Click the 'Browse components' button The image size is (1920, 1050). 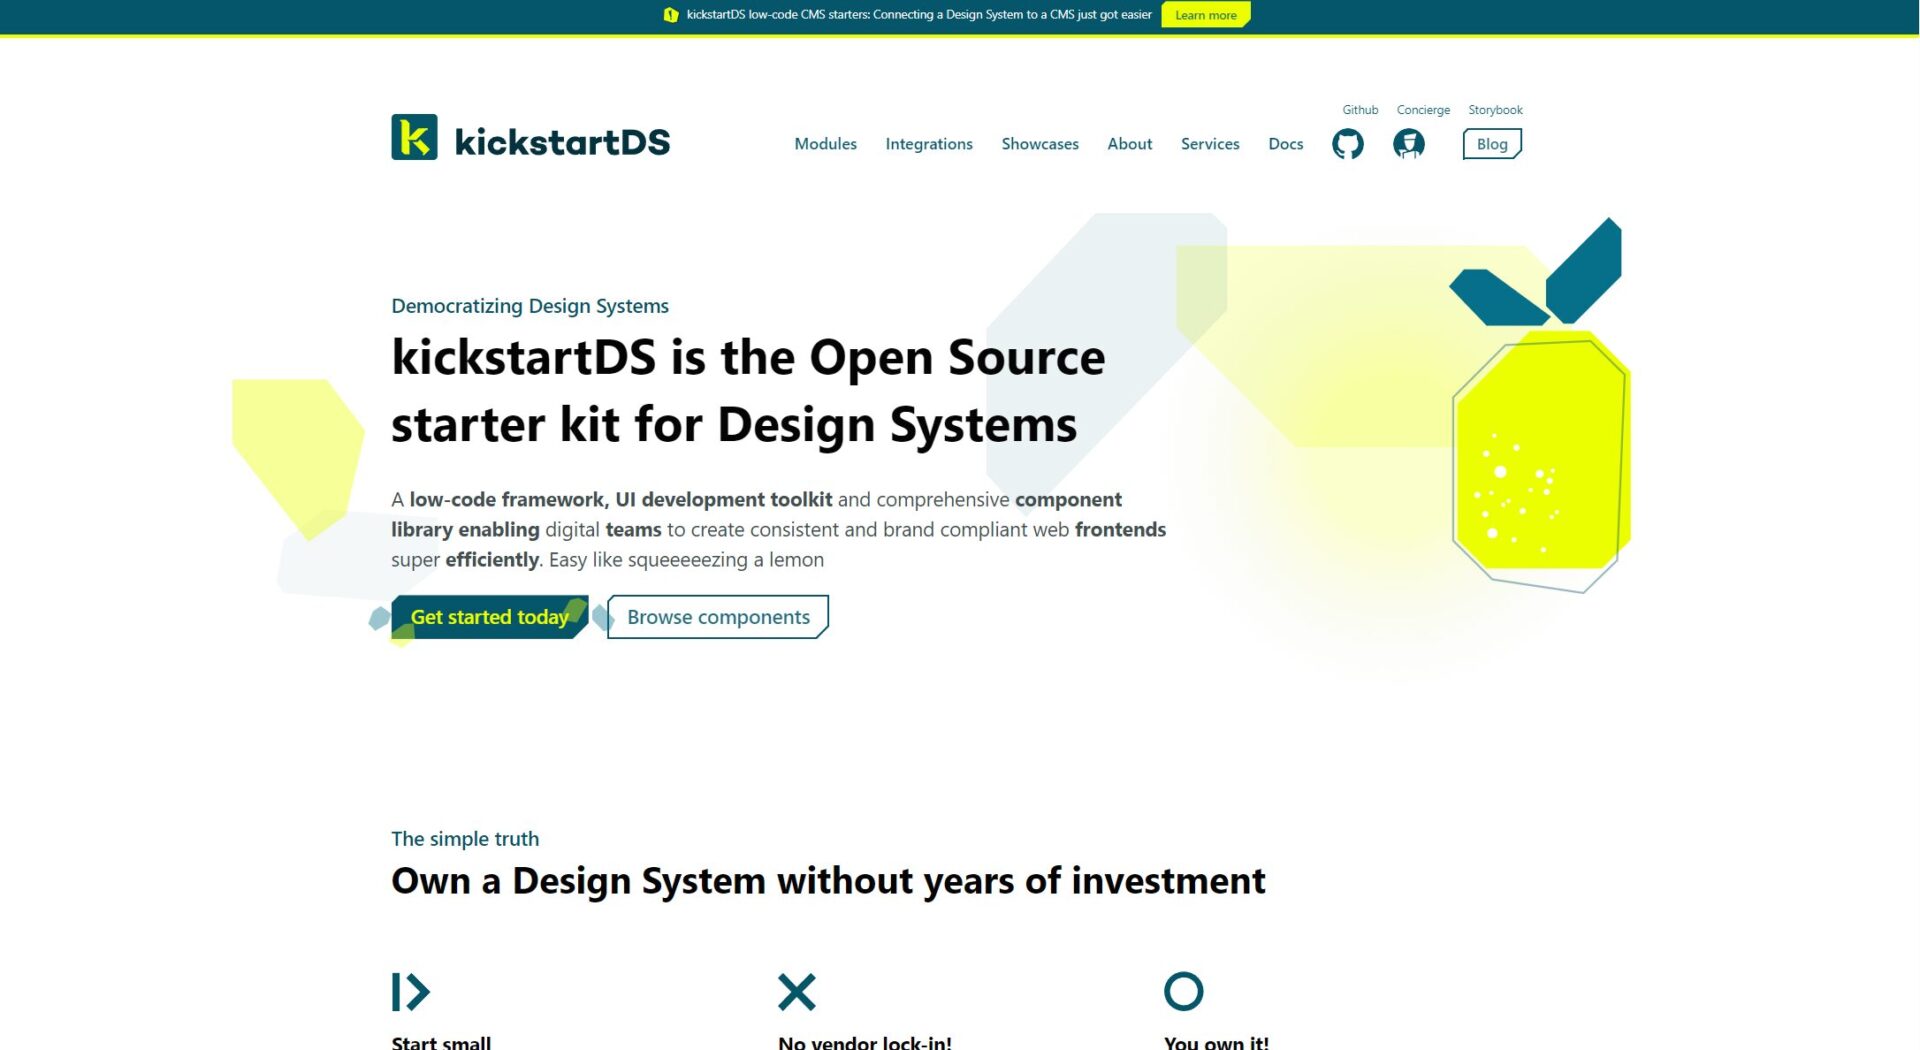(x=717, y=617)
